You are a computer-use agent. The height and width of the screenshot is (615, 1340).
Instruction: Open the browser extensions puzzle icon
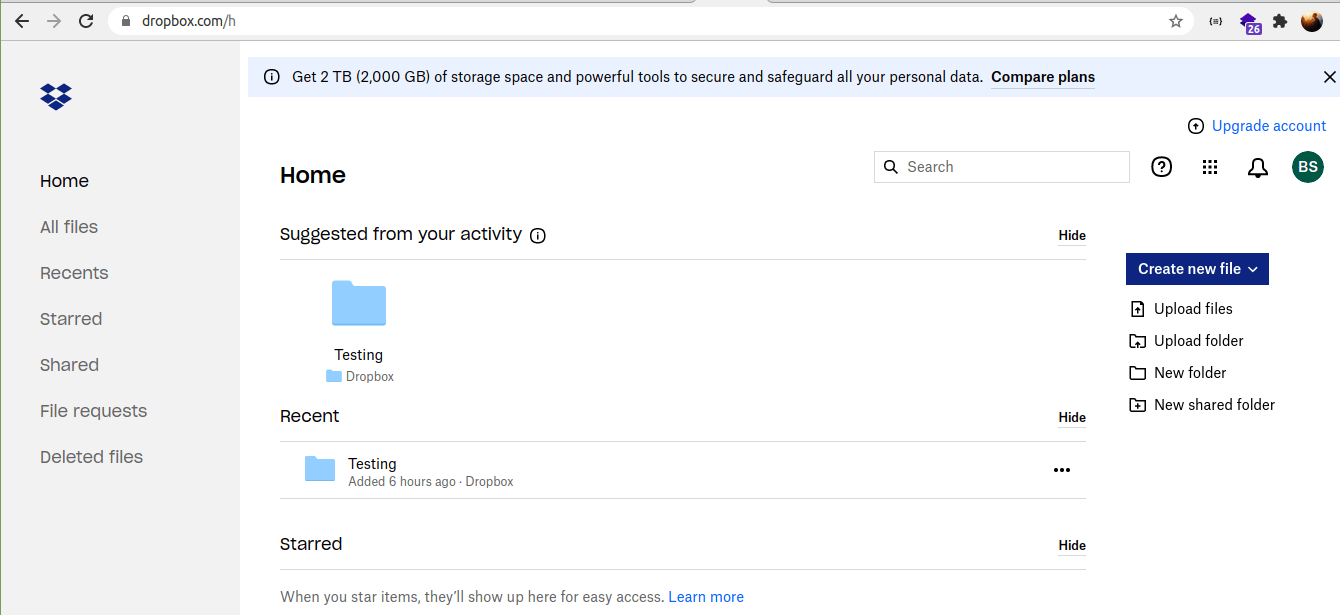1279,21
